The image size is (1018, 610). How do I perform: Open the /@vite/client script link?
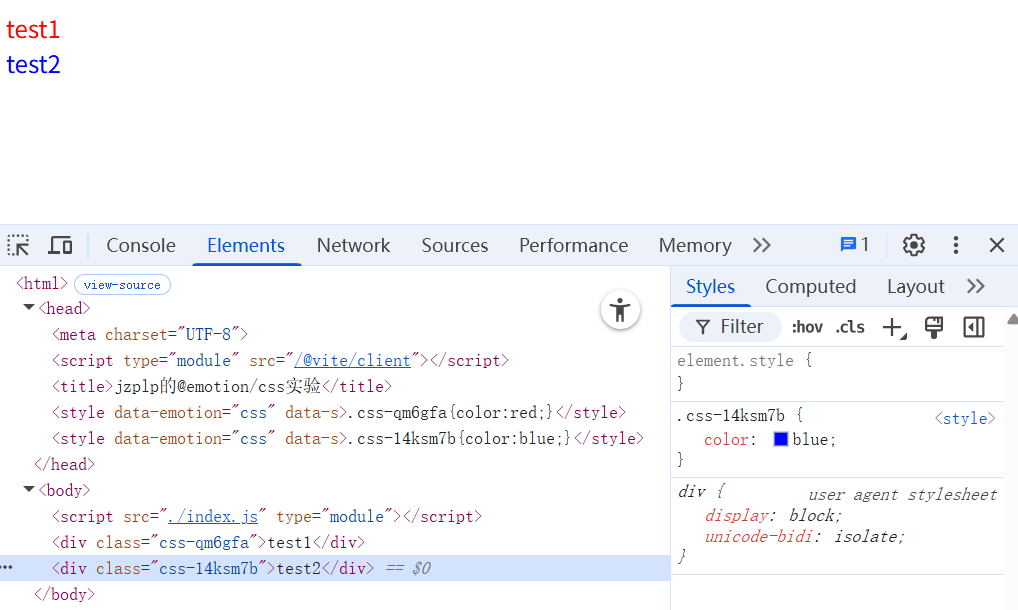pyautogui.click(x=352, y=360)
